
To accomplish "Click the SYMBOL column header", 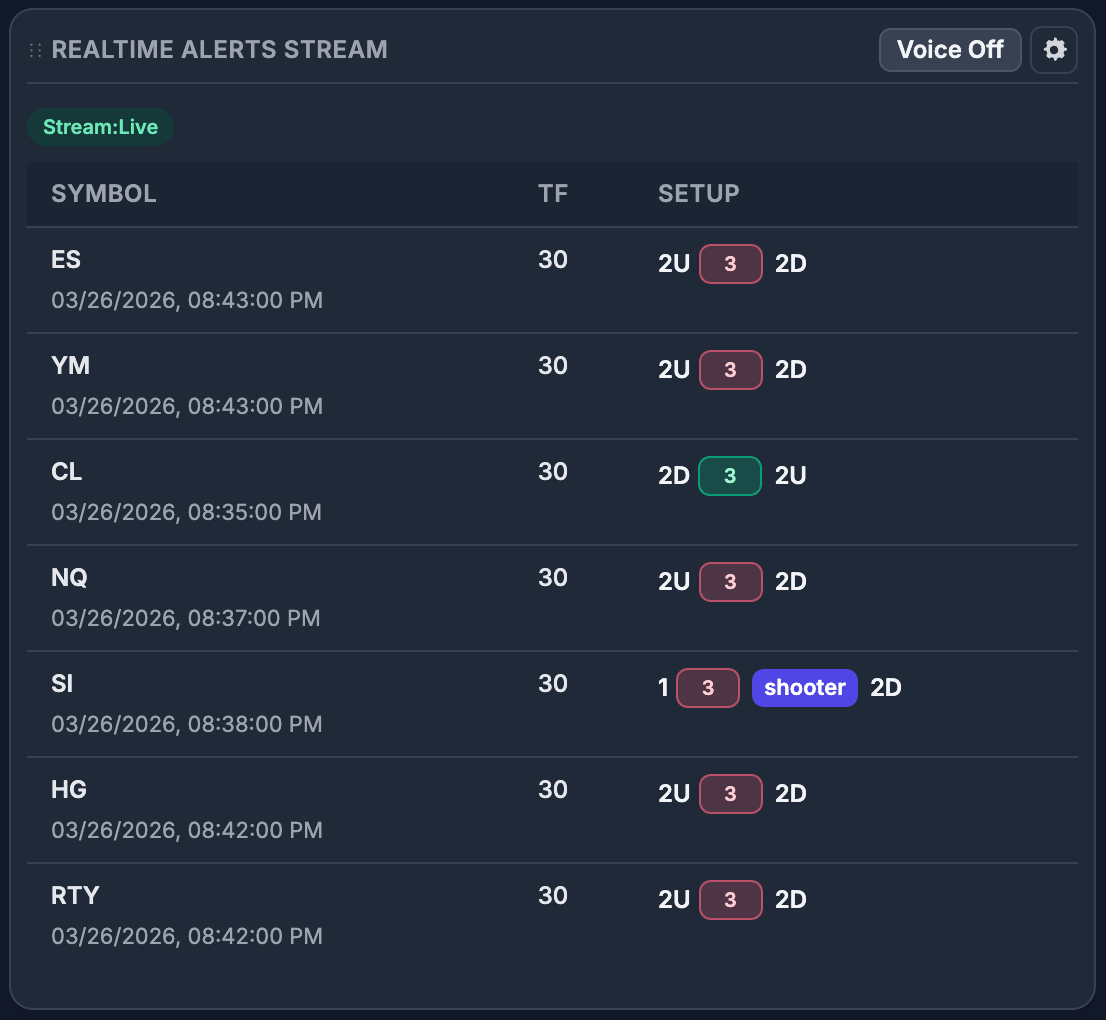I will pyautogui.click(x=103, y=193).
